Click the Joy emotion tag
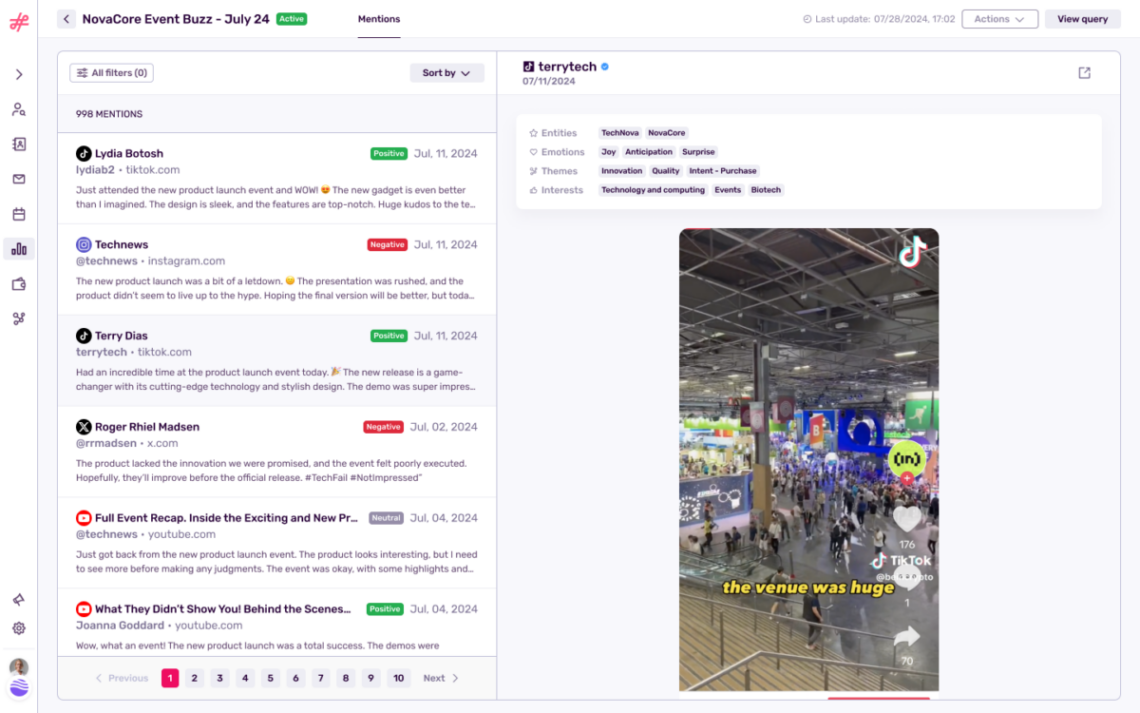 608,151
